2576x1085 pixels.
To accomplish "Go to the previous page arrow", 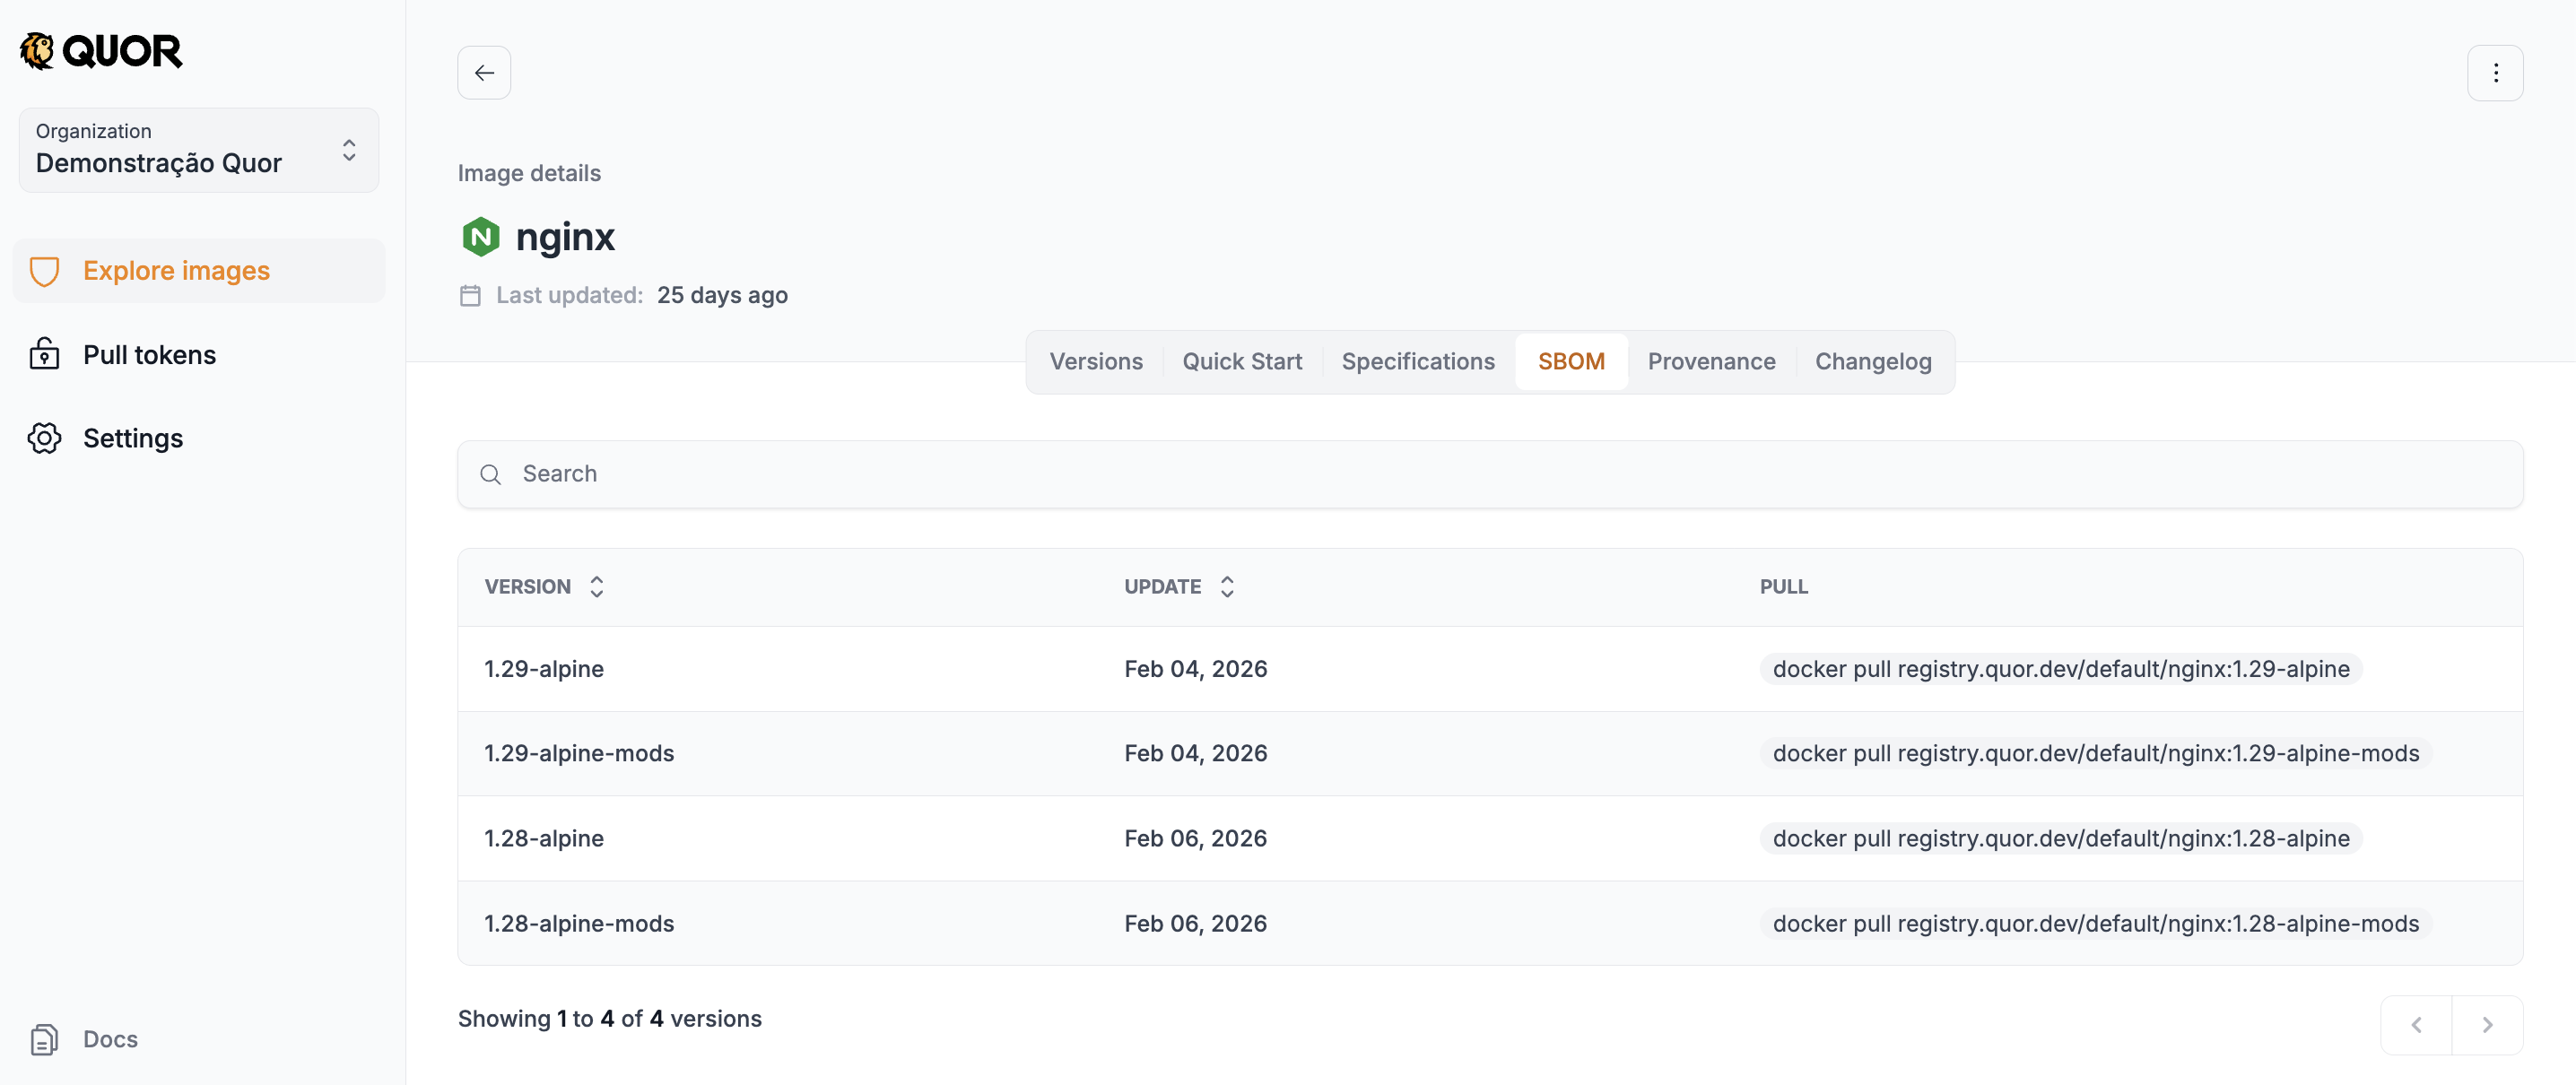I will pyautogui.click(x=2416, y=1024).
